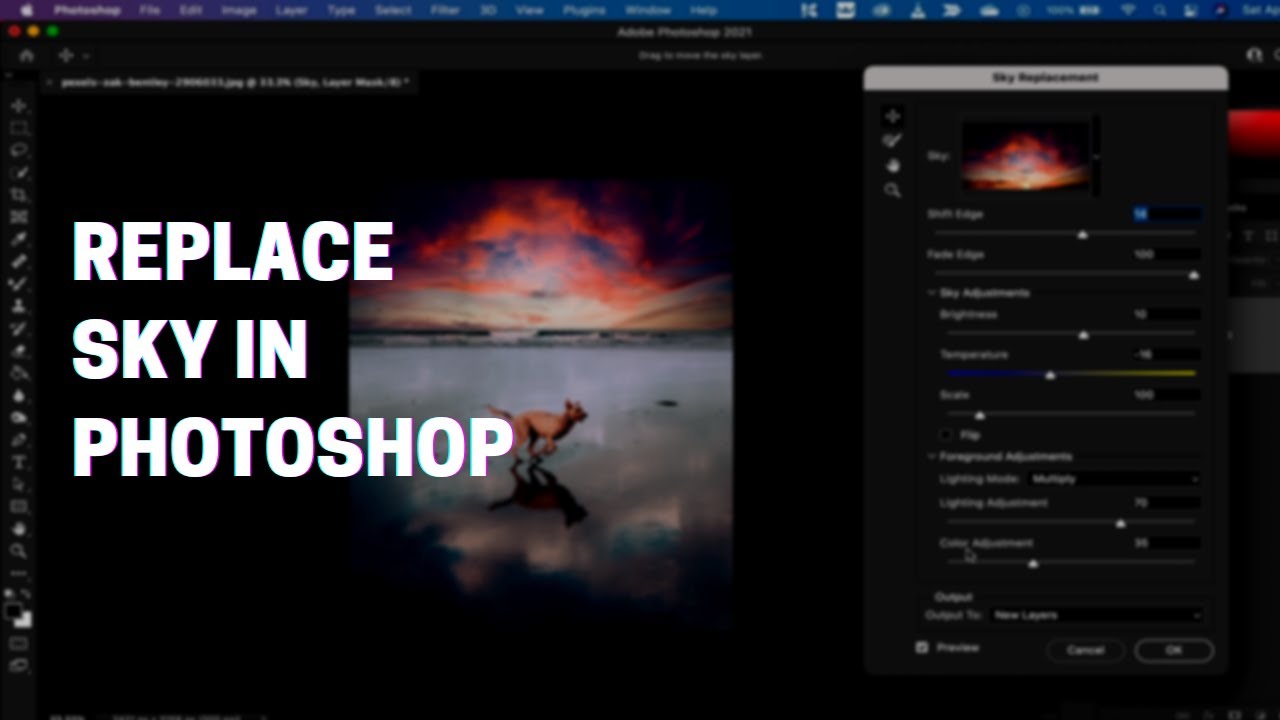Open the Layer menu
The width and height of the screenshot is (1280, 720).
point(291,10)
